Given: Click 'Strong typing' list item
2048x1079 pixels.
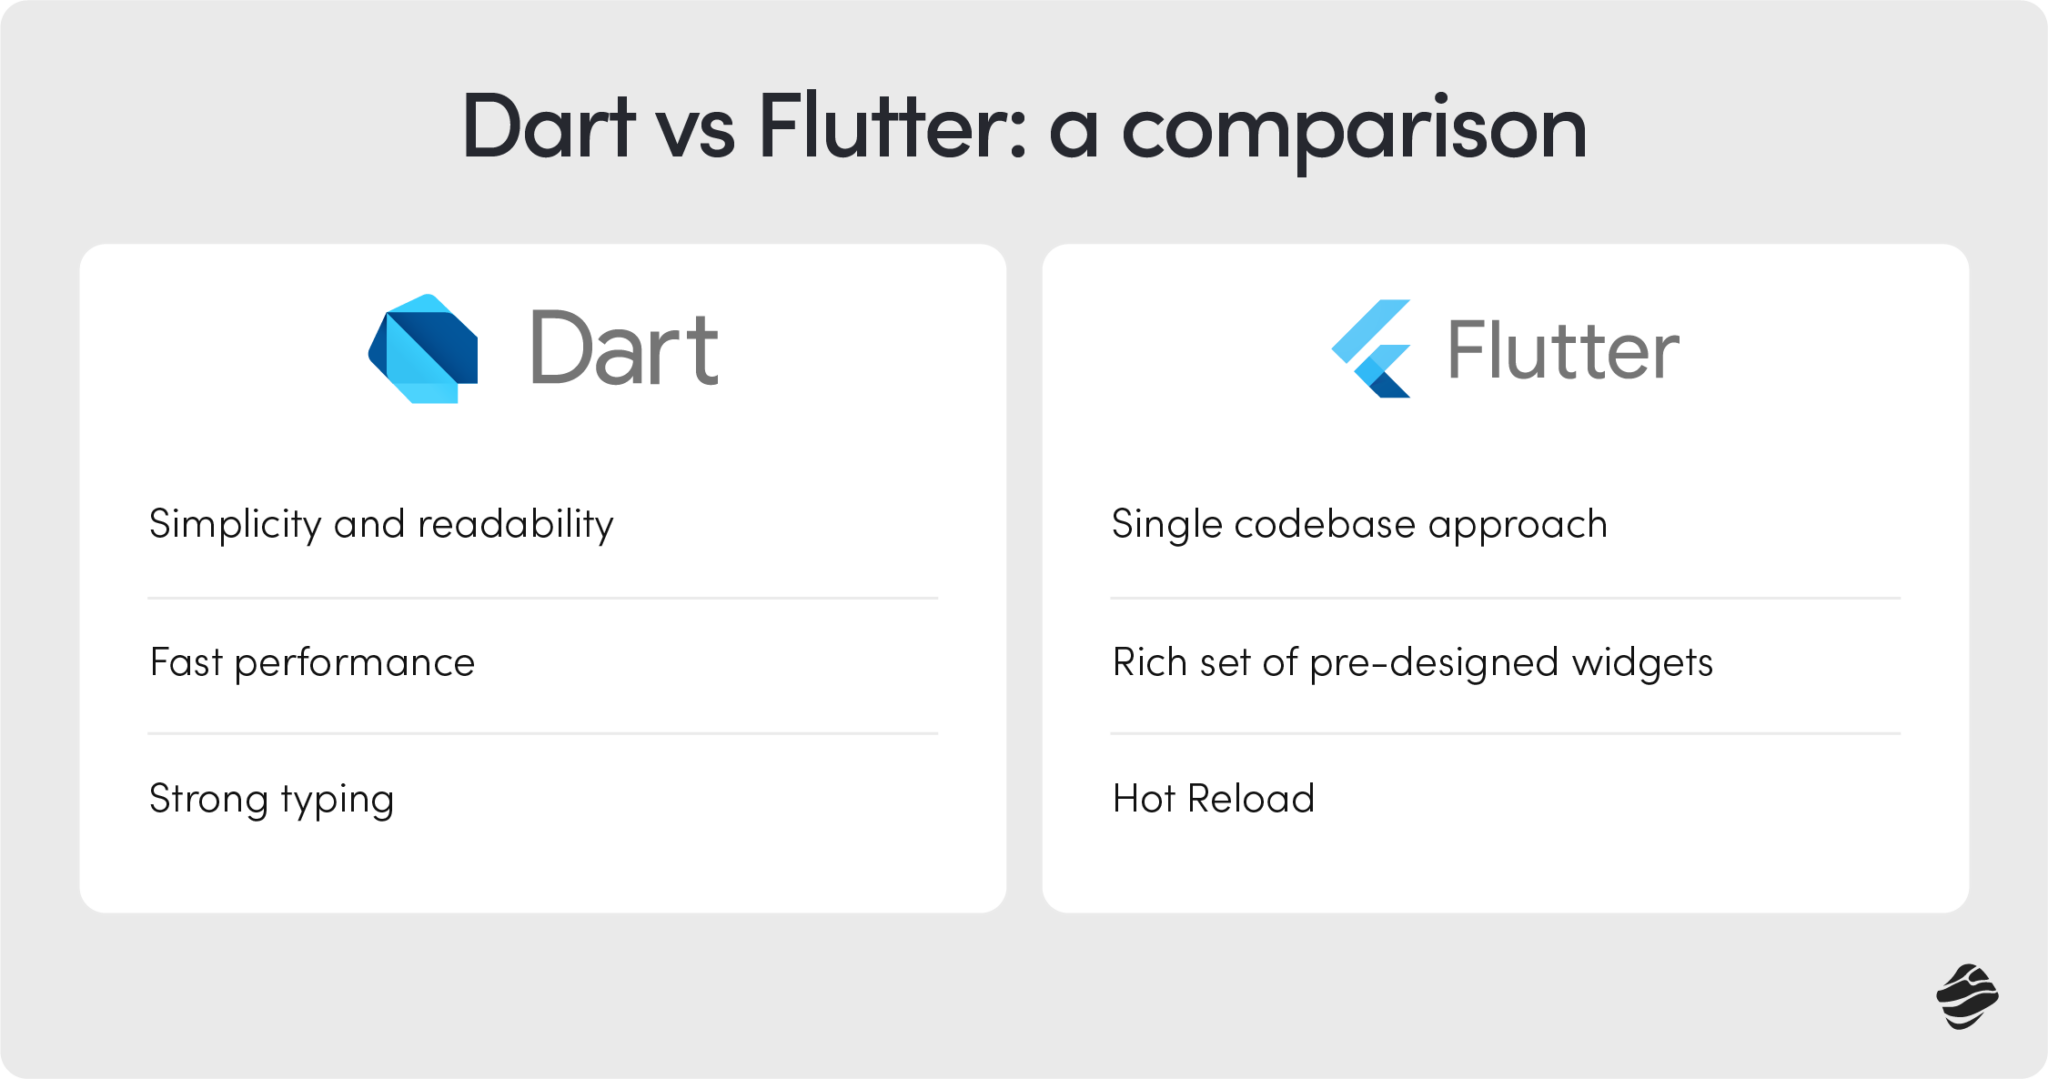Looking at the screenshot, I should pos(271,800).
